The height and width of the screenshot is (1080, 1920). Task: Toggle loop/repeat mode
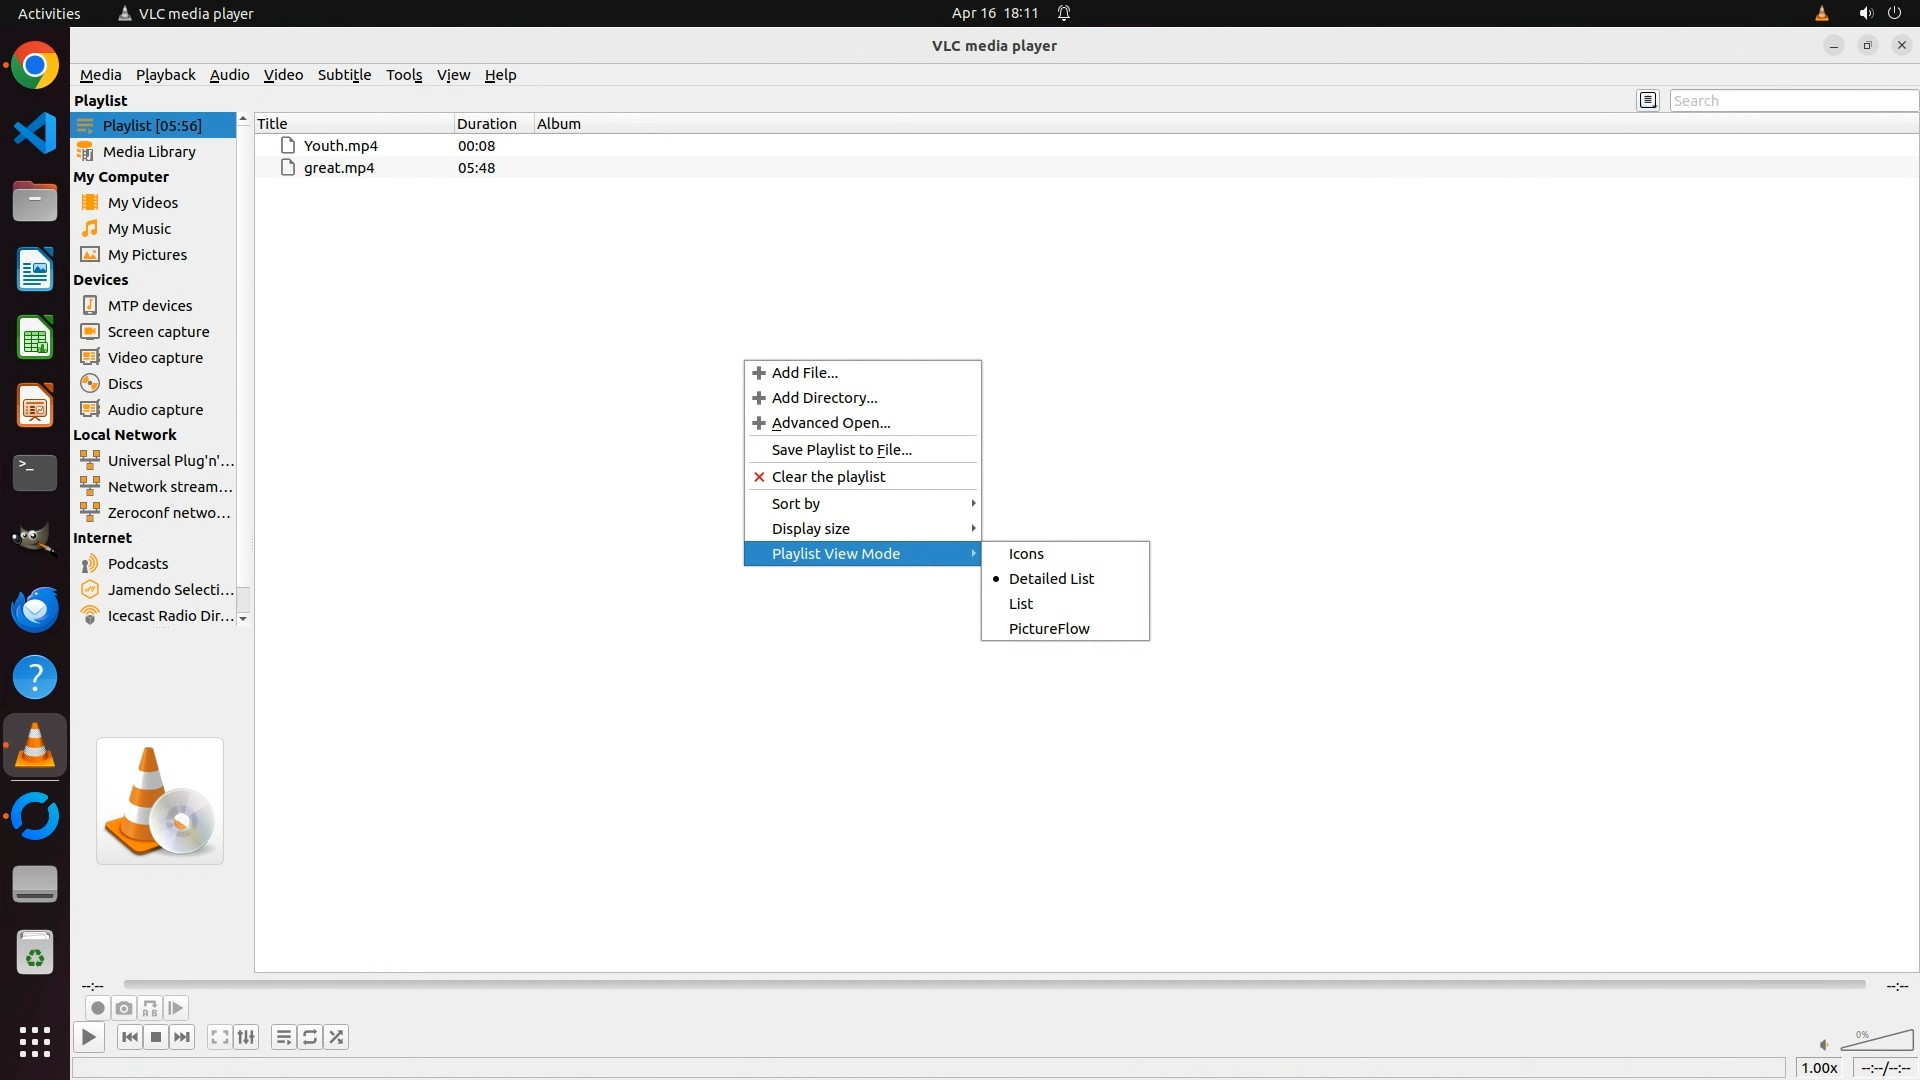click(x=310, y=1037)
